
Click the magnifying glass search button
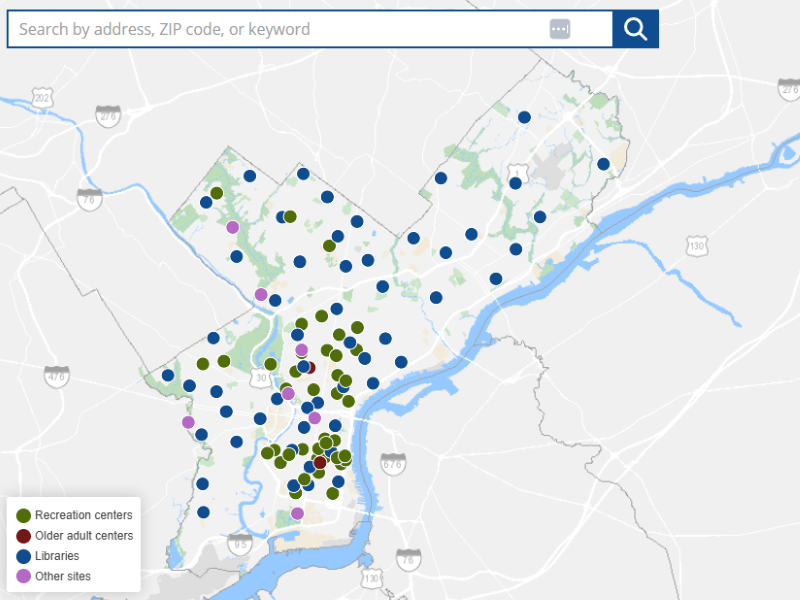click(x=635, y=29)
